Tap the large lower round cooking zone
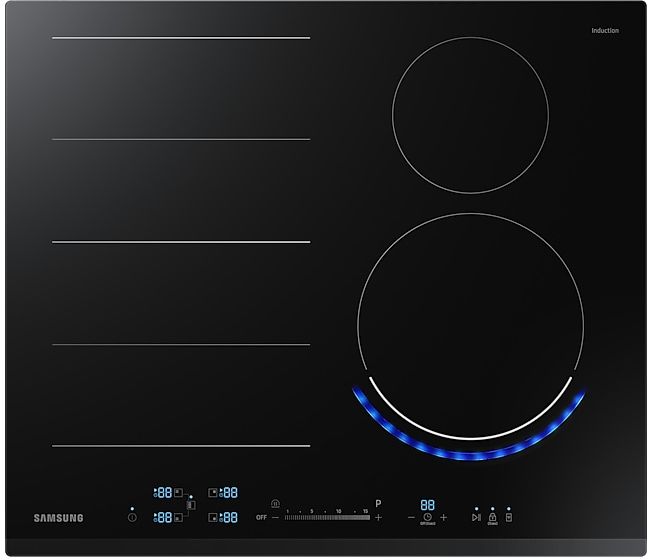 471,326
